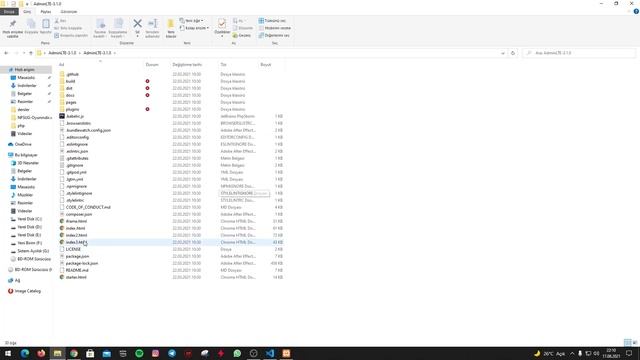This screenshot has height=360, width=640.
Task: Click the Windows Start button
Action: coord(8,353)
